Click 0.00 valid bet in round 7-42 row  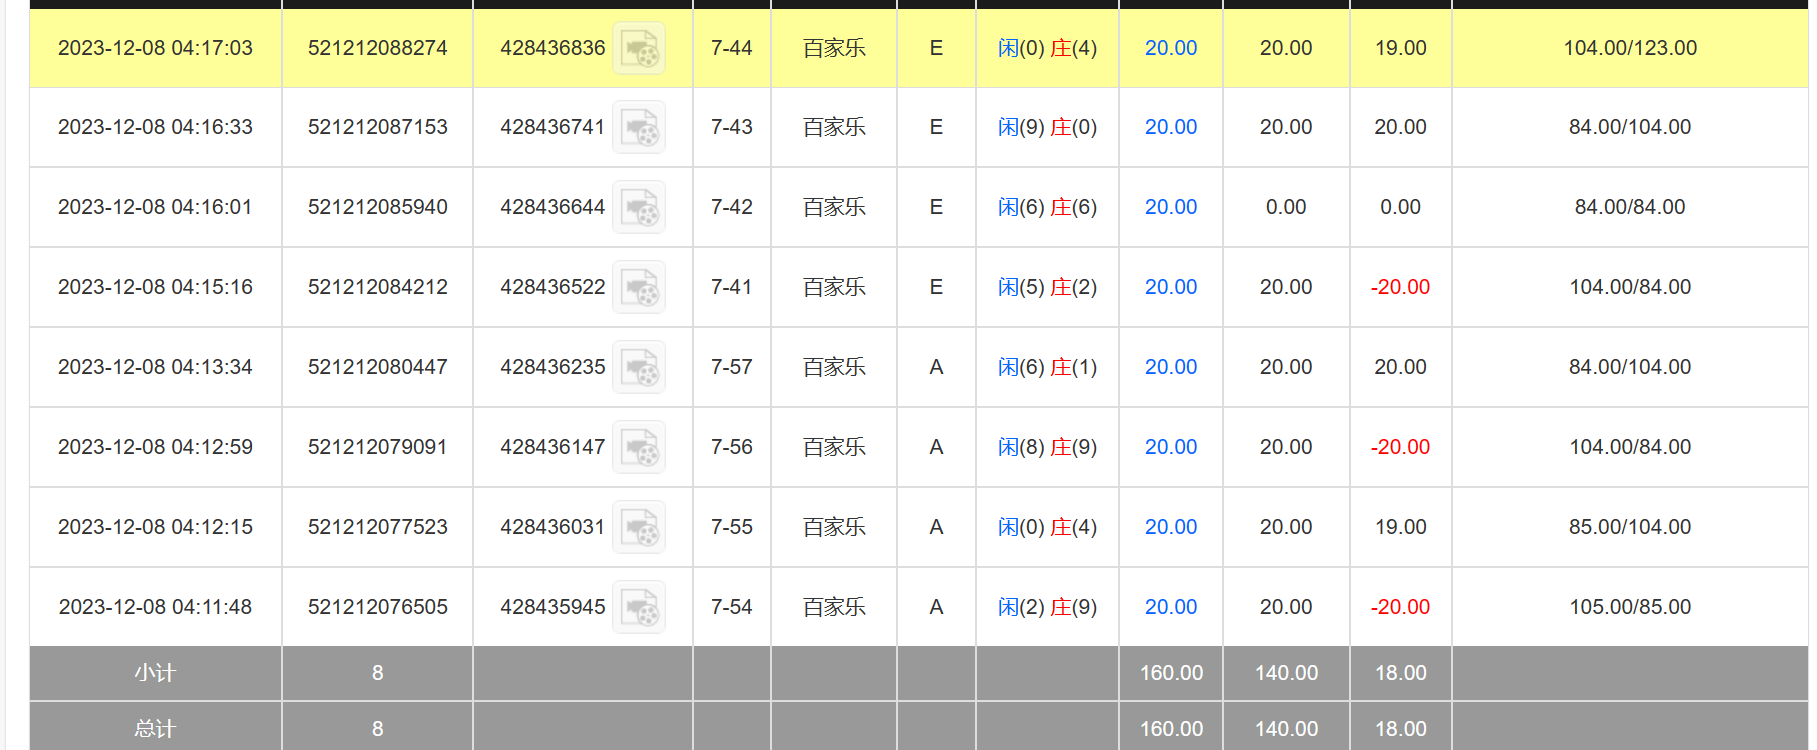(x=1286, y=207)
